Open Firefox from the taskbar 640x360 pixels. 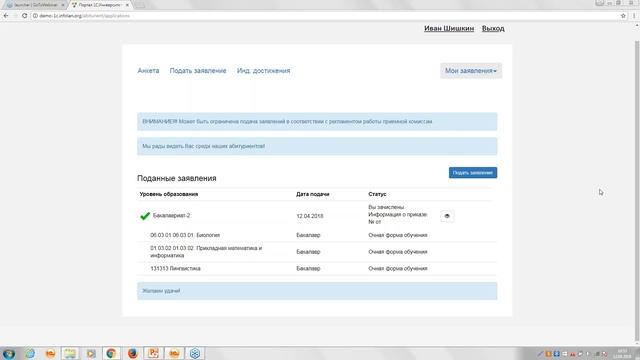pyautogui.click(x=132, y=353)
